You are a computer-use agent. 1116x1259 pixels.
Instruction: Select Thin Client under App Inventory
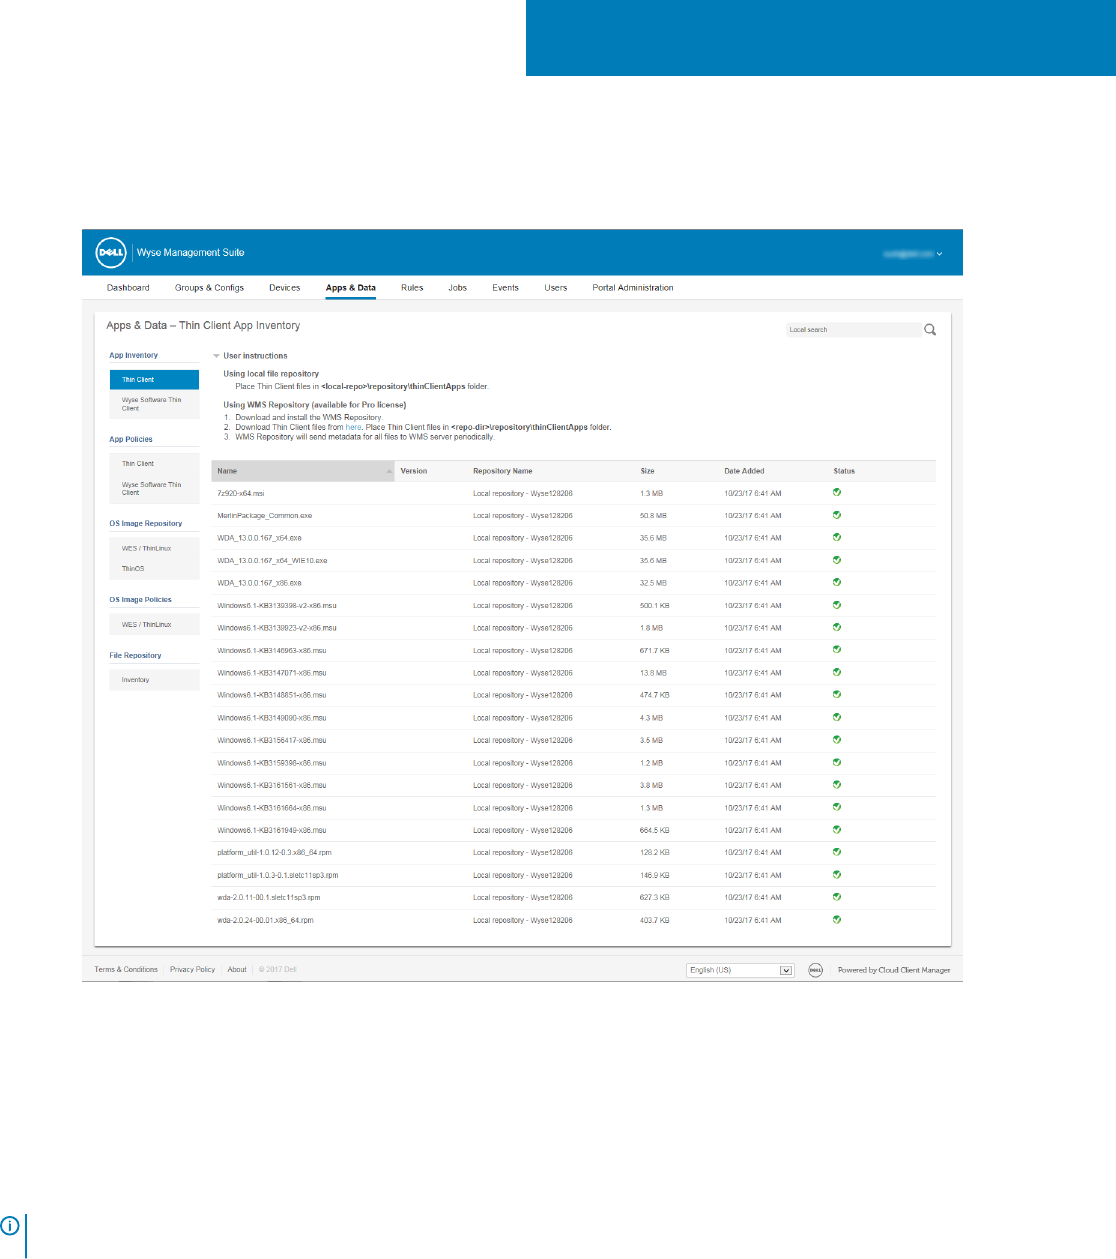coord(154,380)
